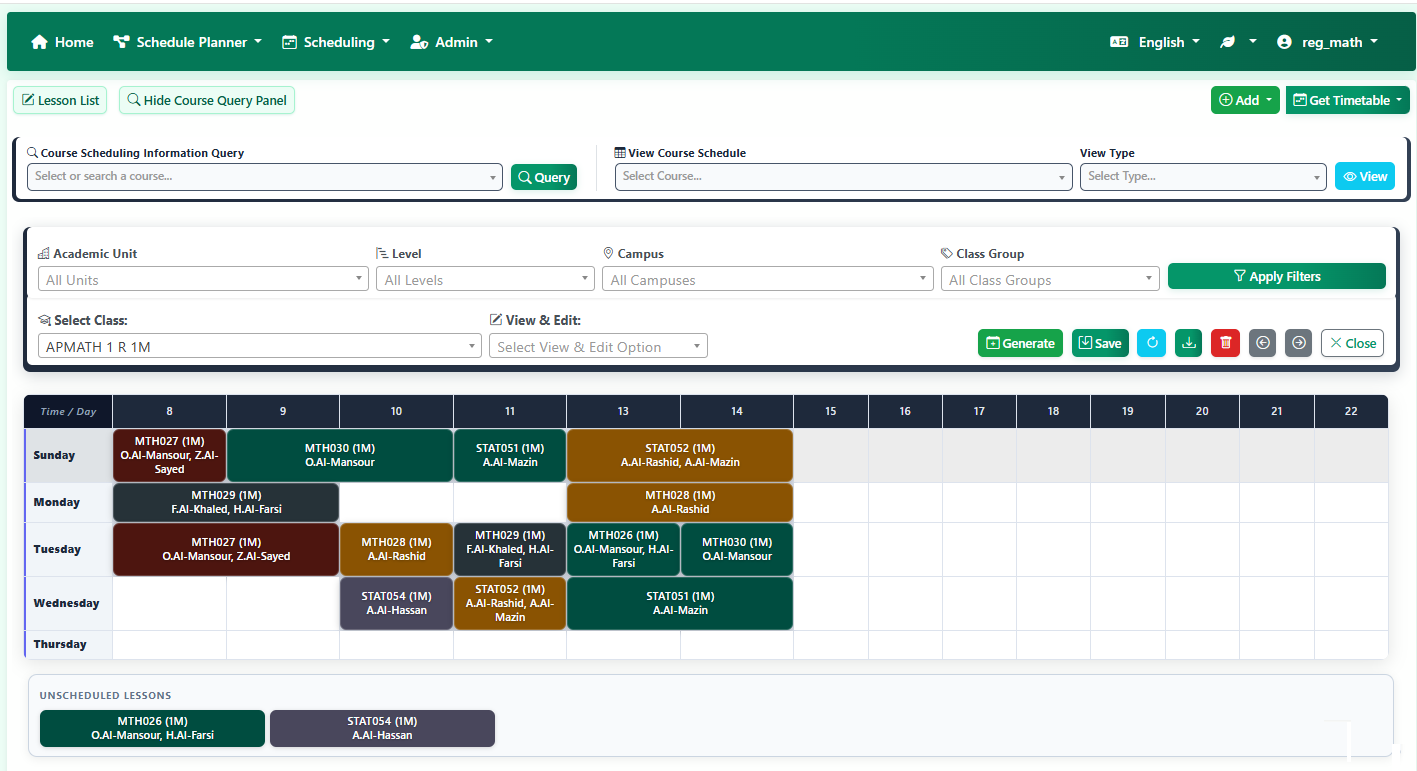Image resolution: width=1417 pixels, height=771 pixels.
Task: Expand the All Campuses filter dropdown
Action: click(767, 279)
